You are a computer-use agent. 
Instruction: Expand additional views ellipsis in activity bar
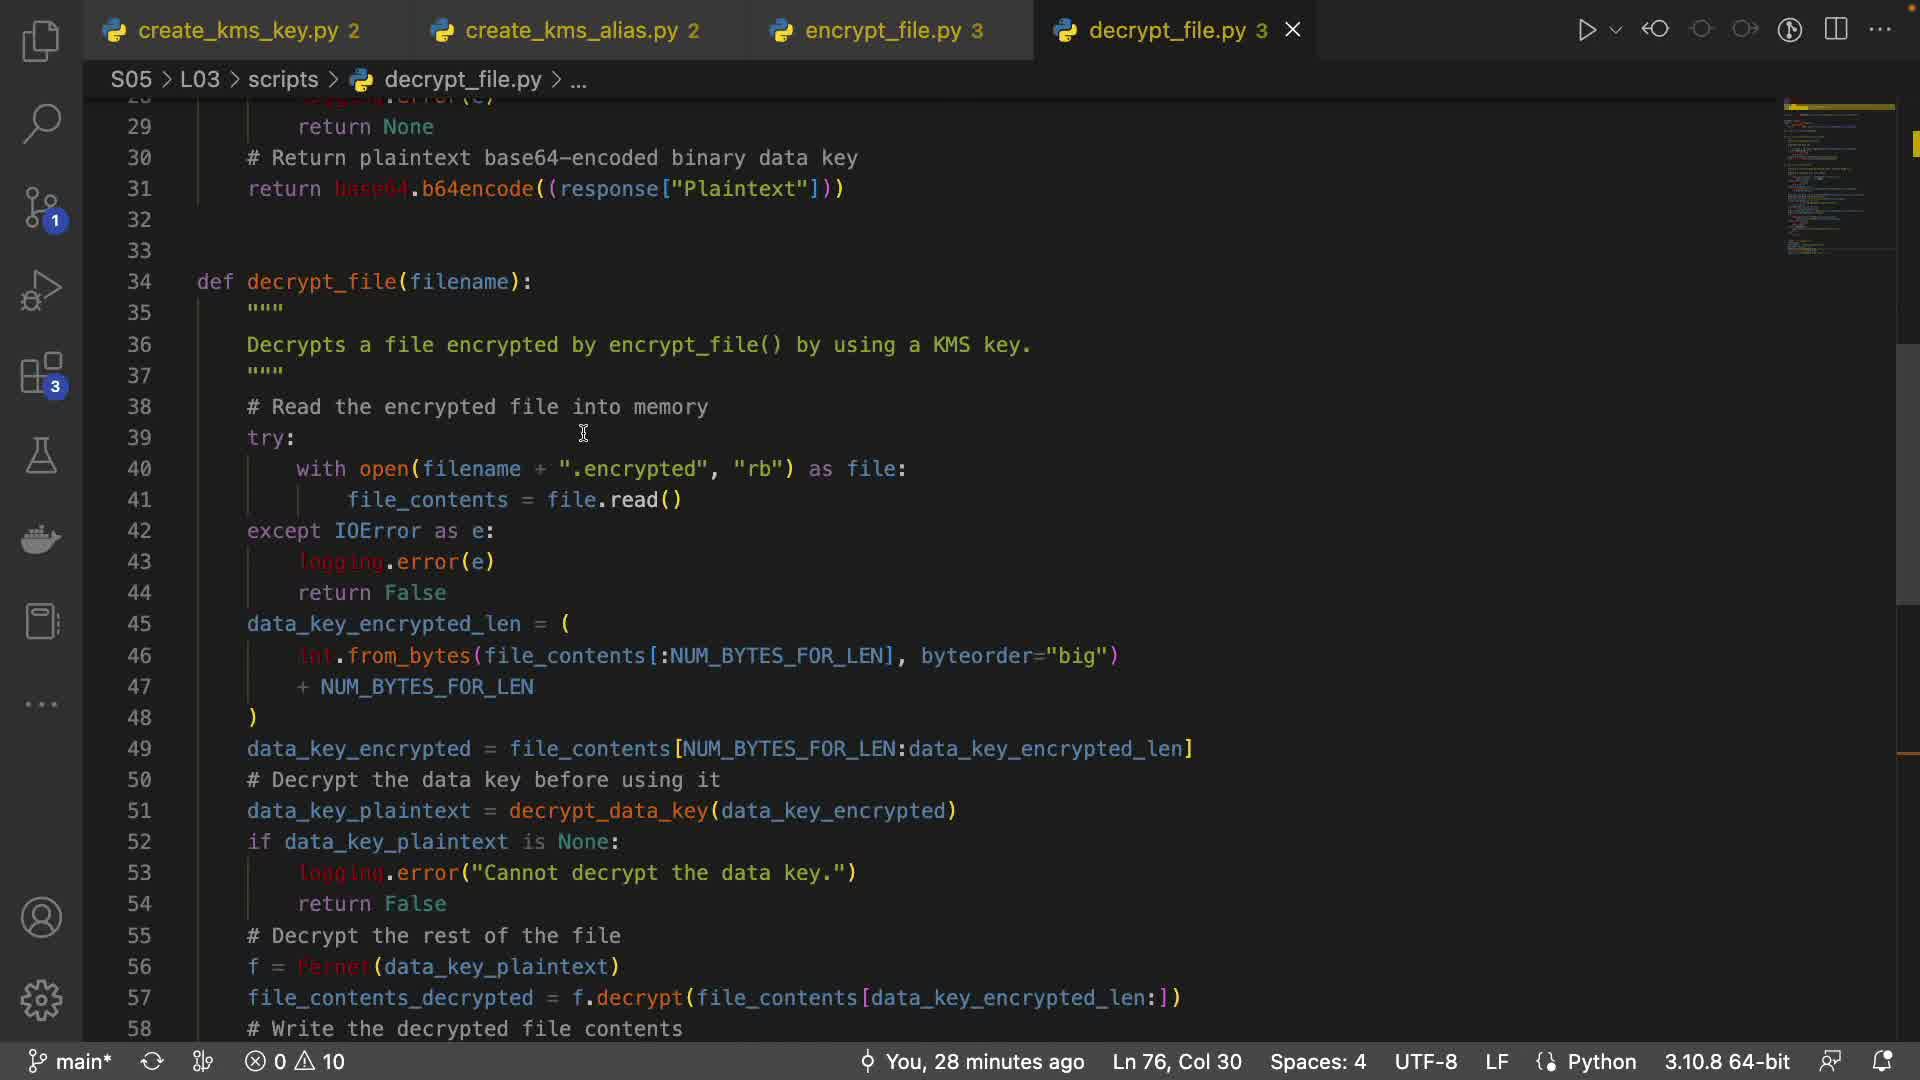click(x=41, y=704)
